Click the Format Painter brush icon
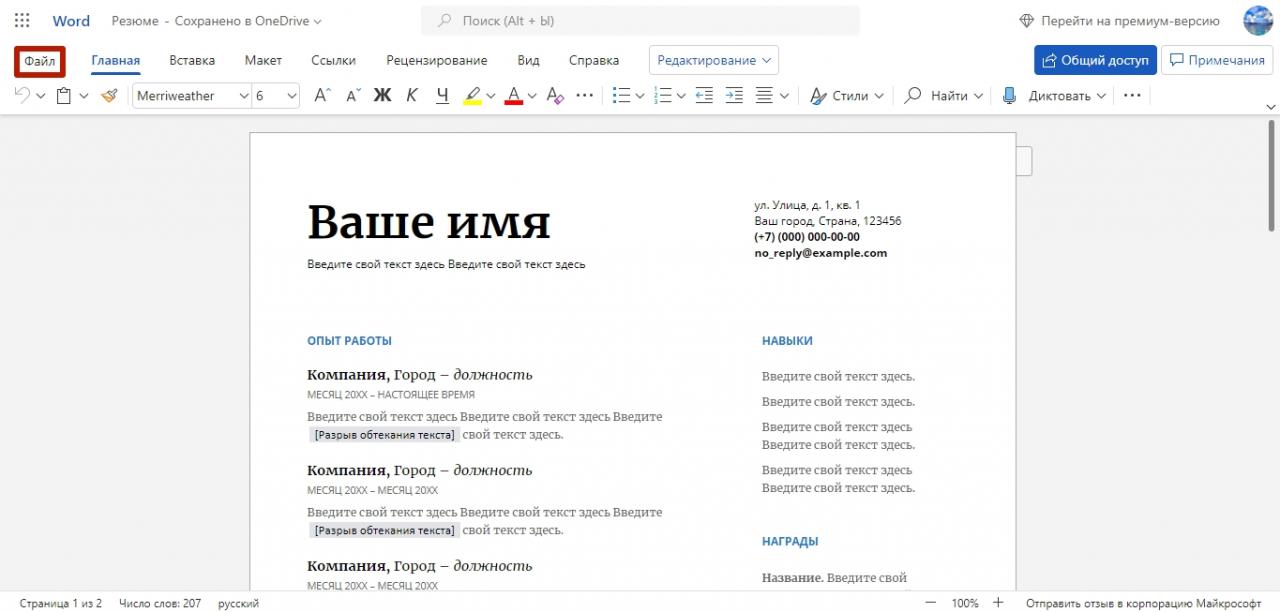This screenshot has width=1280, height=612. [x=109, y=96]
